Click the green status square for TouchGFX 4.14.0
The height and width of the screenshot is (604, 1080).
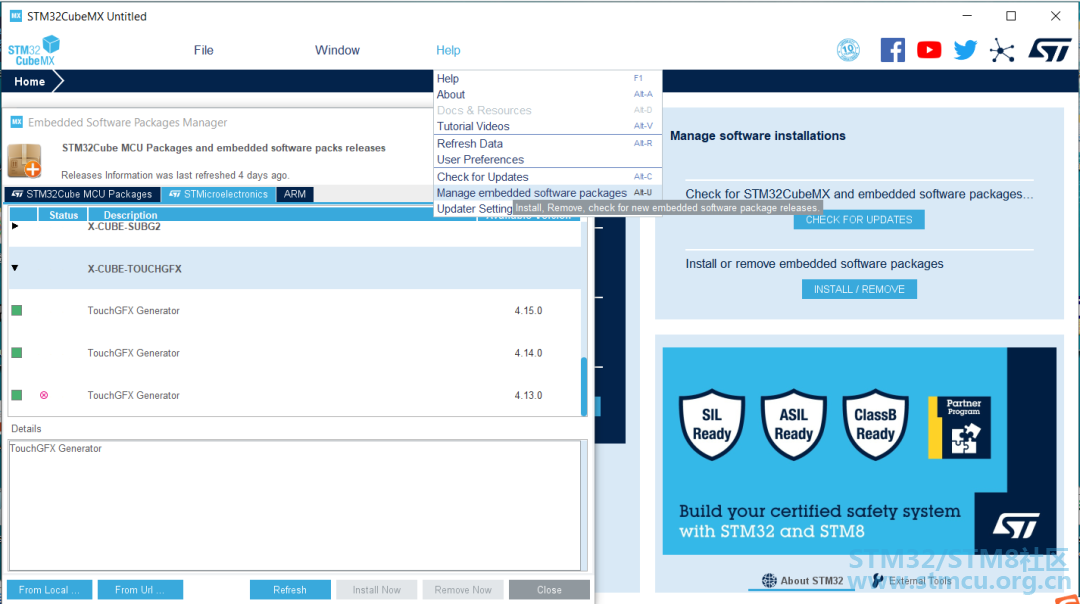(17, 353)
